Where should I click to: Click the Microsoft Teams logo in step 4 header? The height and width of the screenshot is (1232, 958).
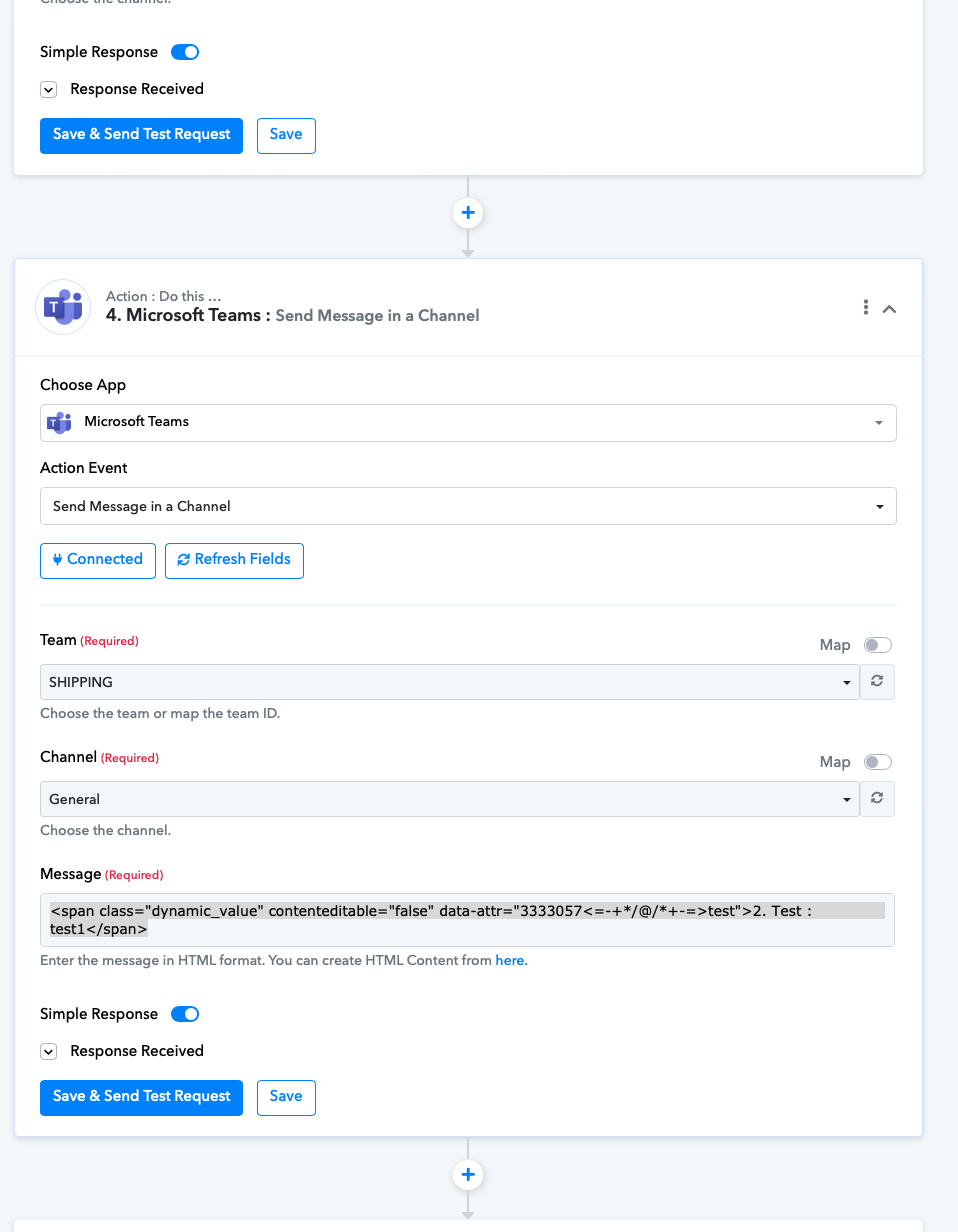63,307
